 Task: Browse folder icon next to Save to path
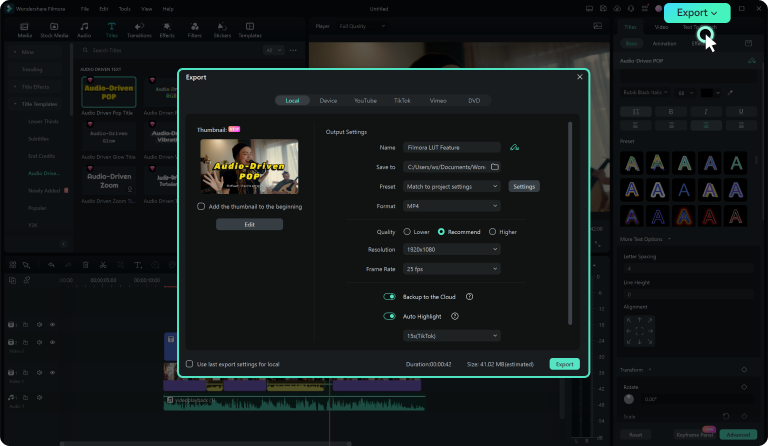point(495,166)
